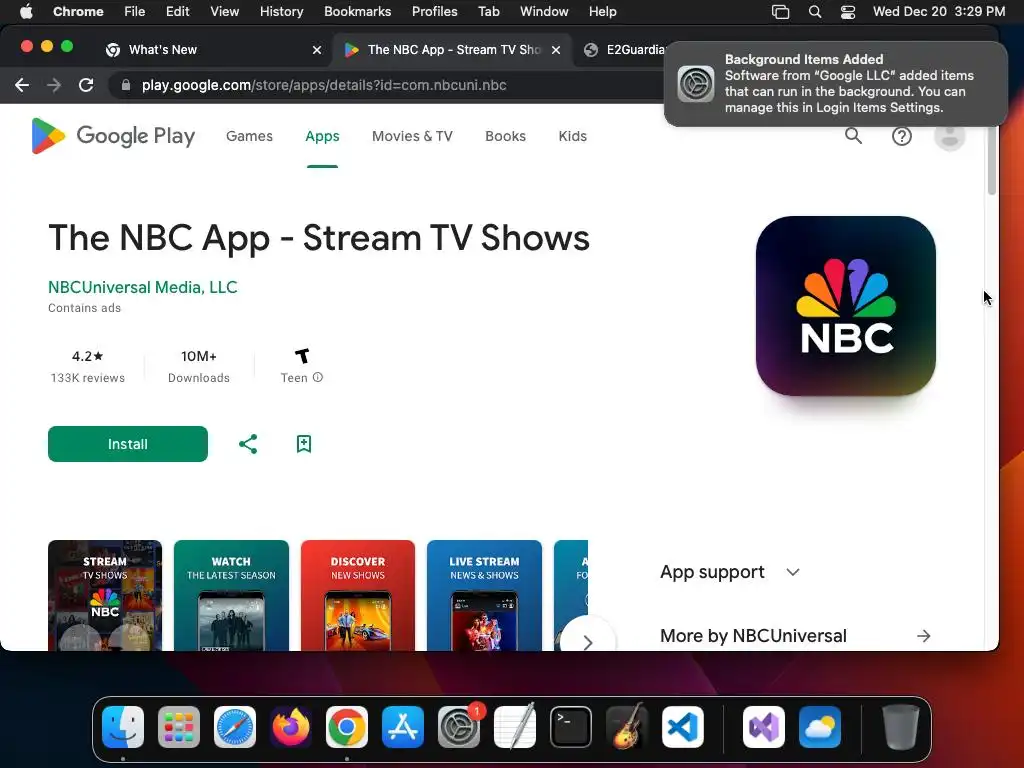Open More by NBCUniversal arrow
The width and height of the screenshot is (1024, 768).
923,636
